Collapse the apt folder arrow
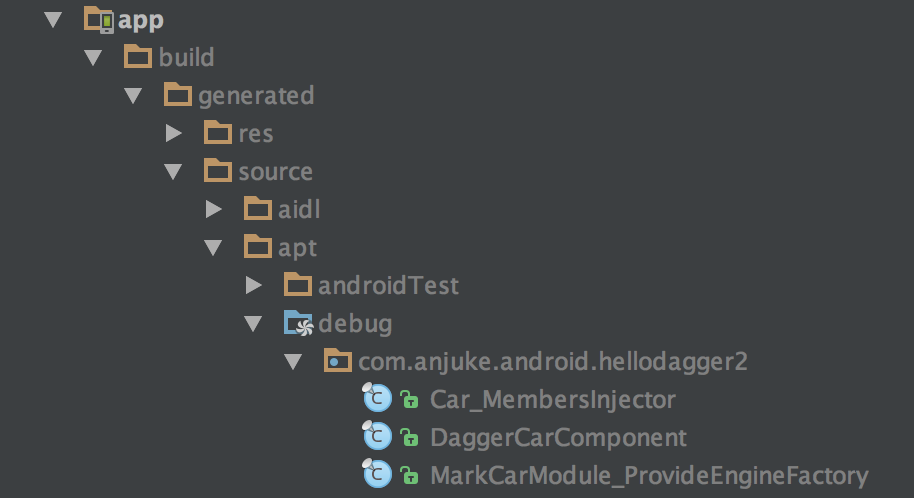 (214, 248)
